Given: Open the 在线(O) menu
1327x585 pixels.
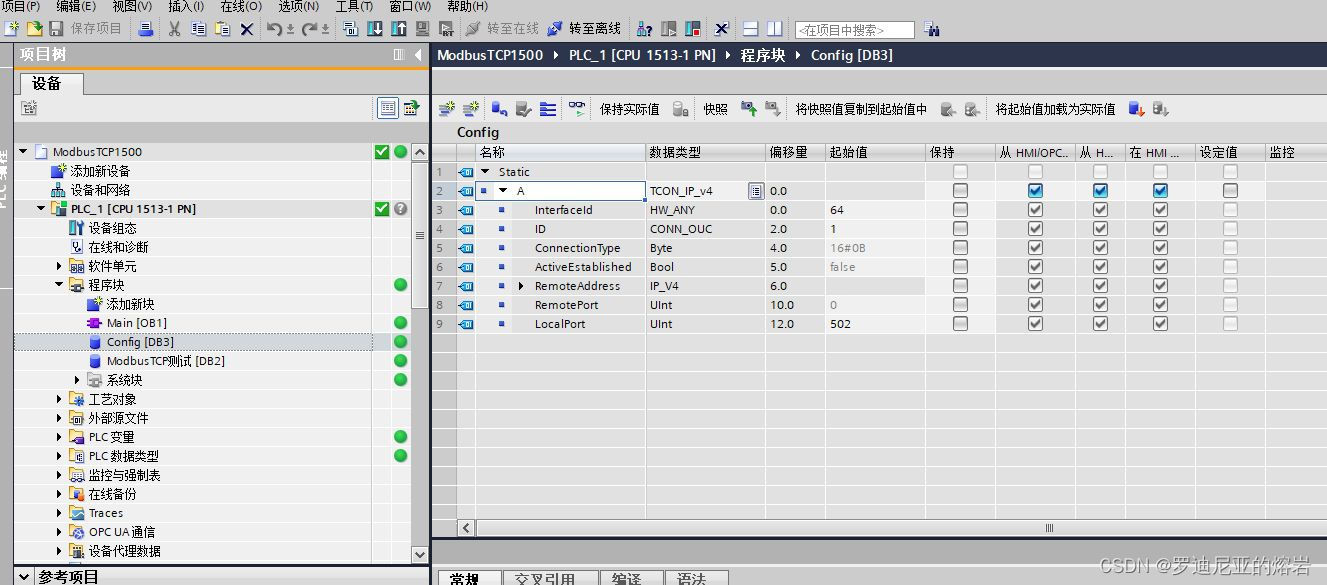Looking at the screenshot, I should (x=241, y=6).
